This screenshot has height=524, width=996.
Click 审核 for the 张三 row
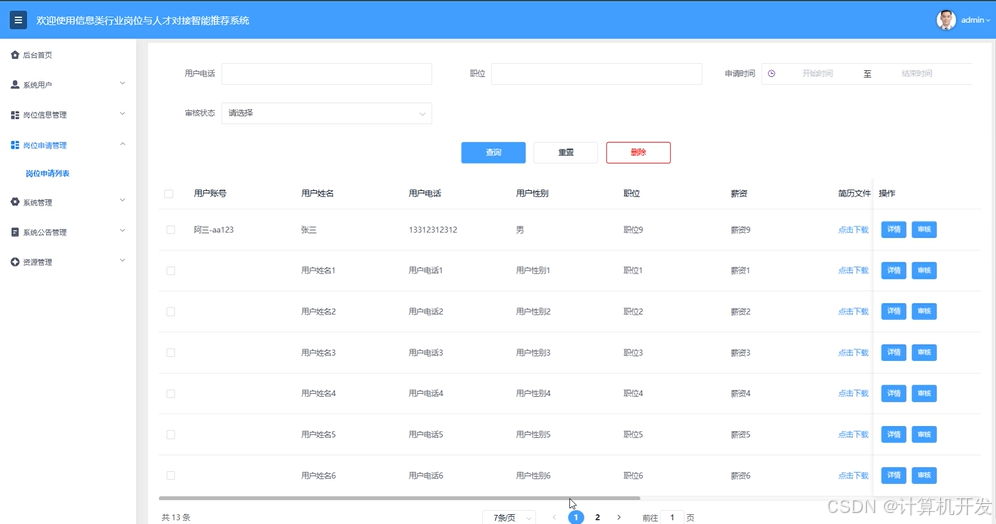pos(924,229)
